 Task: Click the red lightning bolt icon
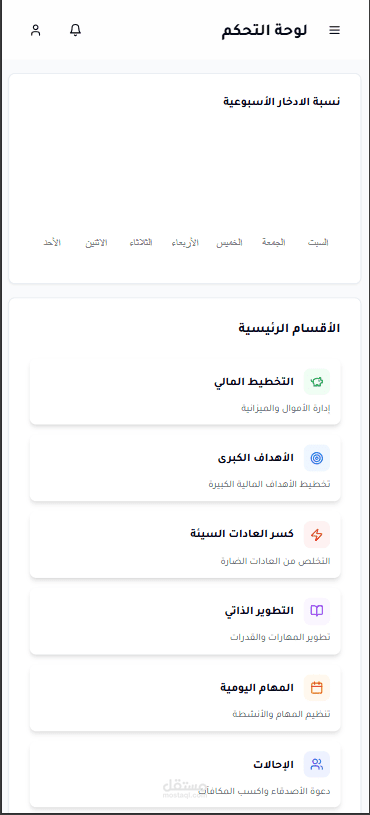tap(317, 534)
